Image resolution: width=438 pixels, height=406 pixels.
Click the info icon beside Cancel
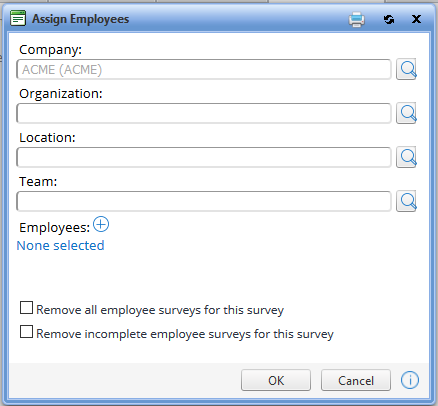click(x=410, y=380)
